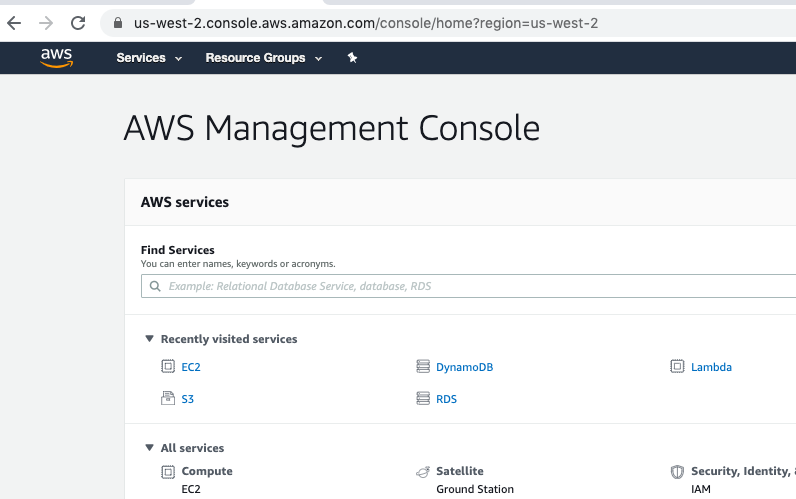Open the S3 service link
Screen dimensions: 796x499
click(188, 399)
